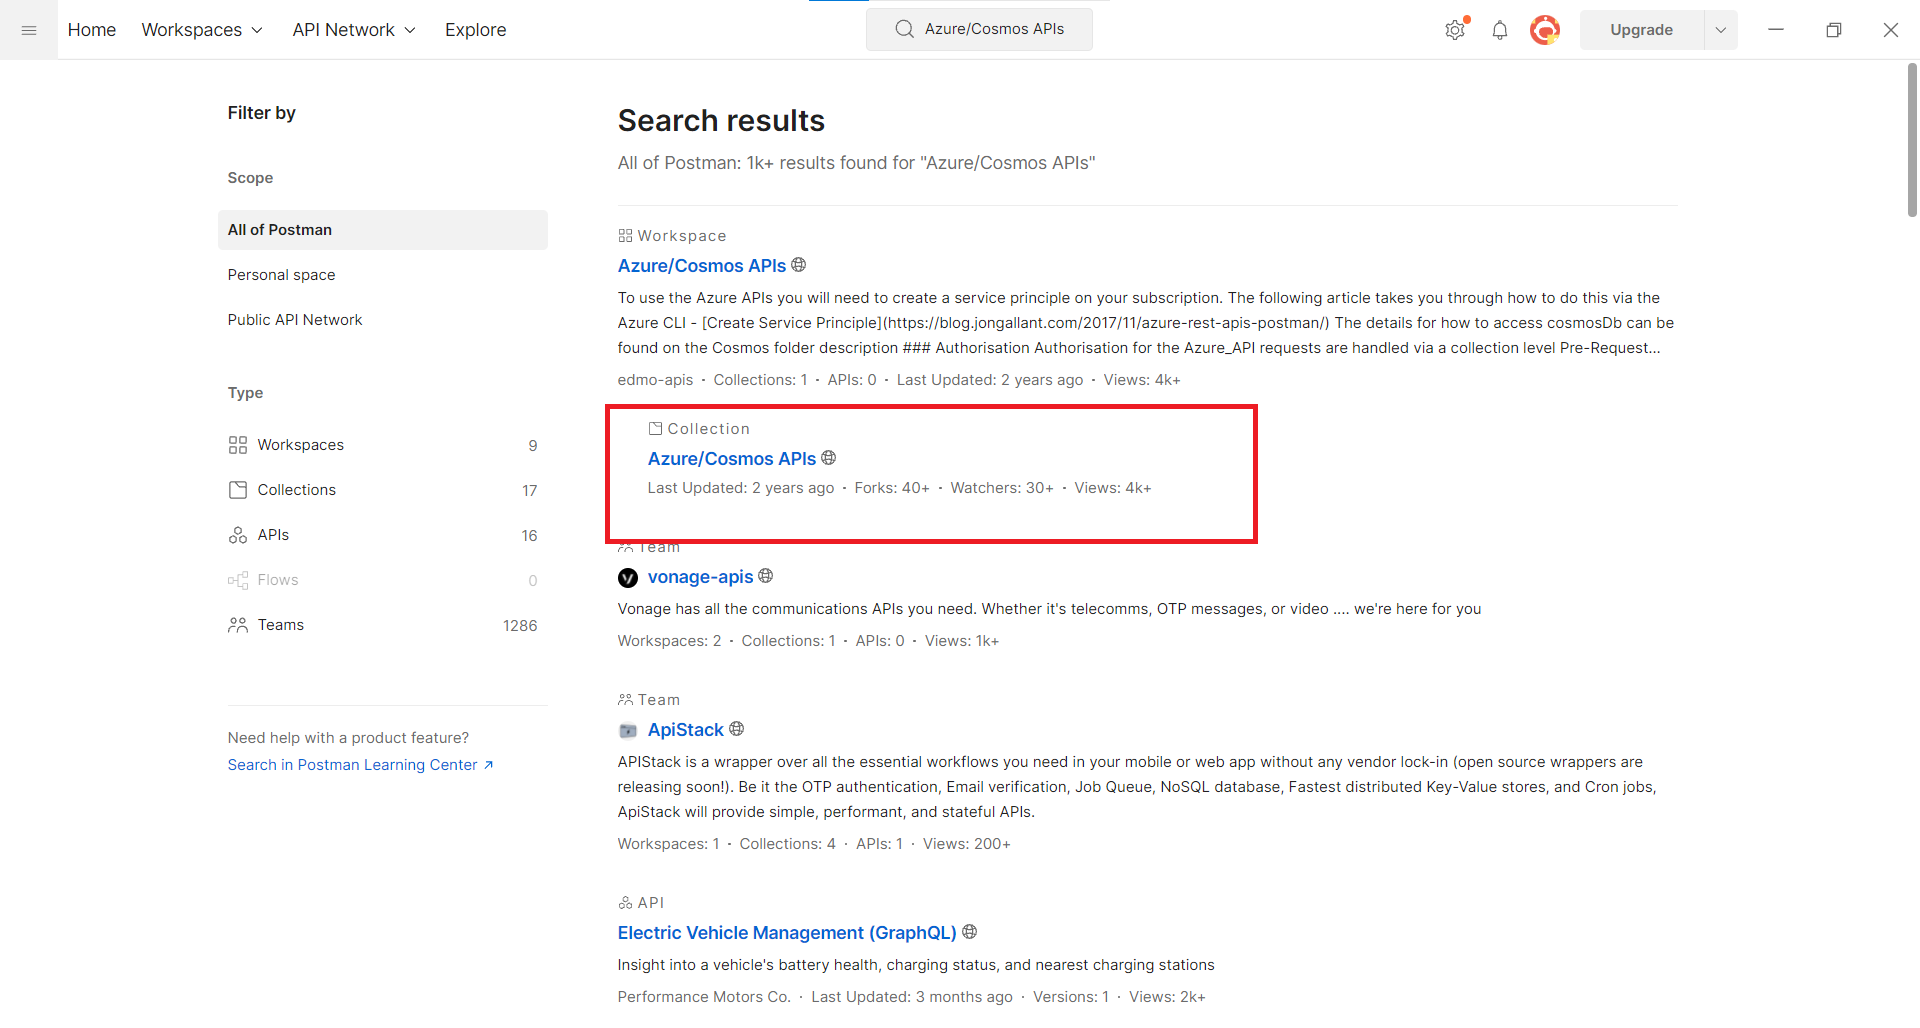Filter results by Workspaces
This screenshot has height=1028, width=1920.
click(383, 445)
